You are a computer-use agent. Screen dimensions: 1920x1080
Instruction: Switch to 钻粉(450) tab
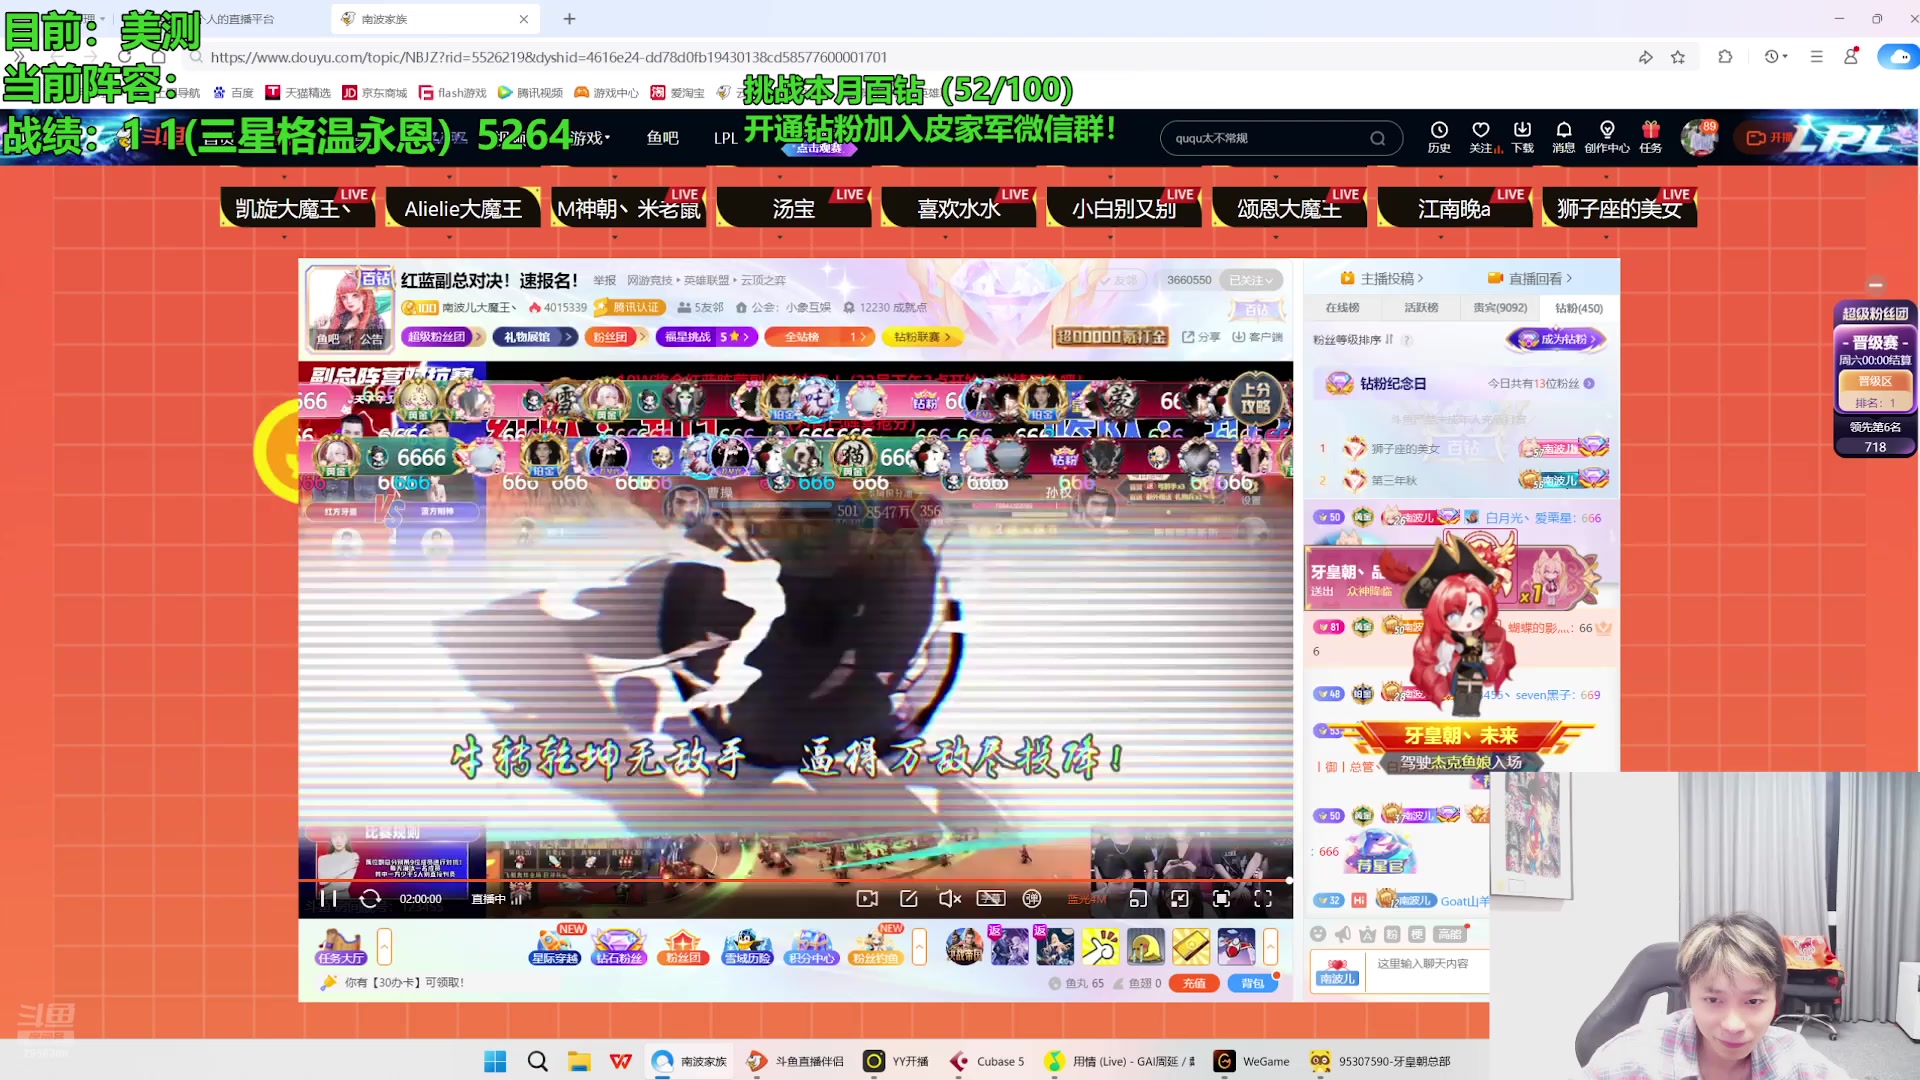click(x=1579, y=308)
